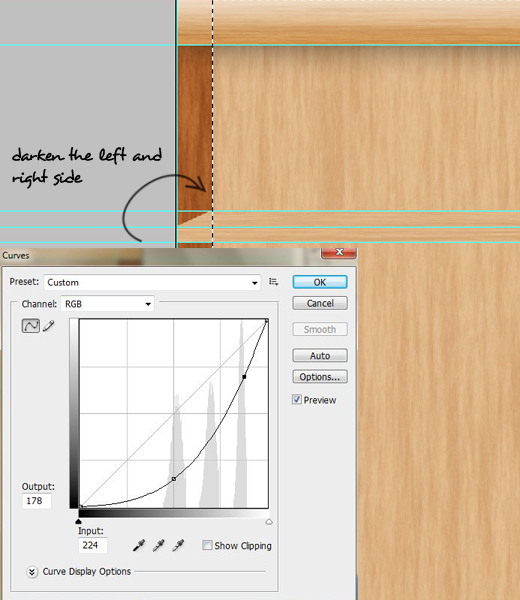Click the white point input slider
This screenshot has height=600, width=520.
(269, 522)
